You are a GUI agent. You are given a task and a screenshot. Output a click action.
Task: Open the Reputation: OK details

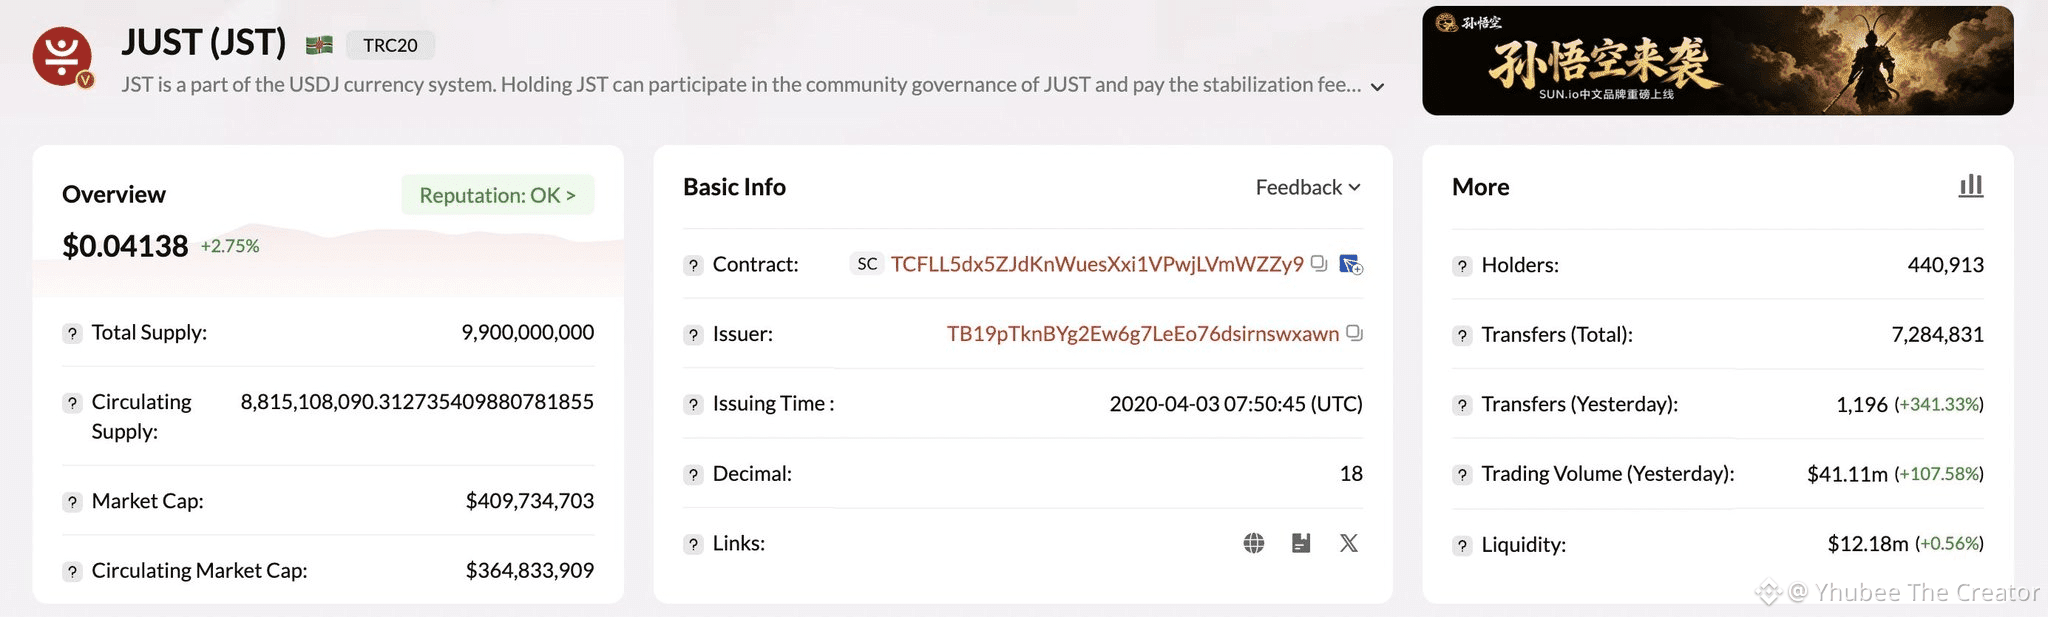(497, 195)
